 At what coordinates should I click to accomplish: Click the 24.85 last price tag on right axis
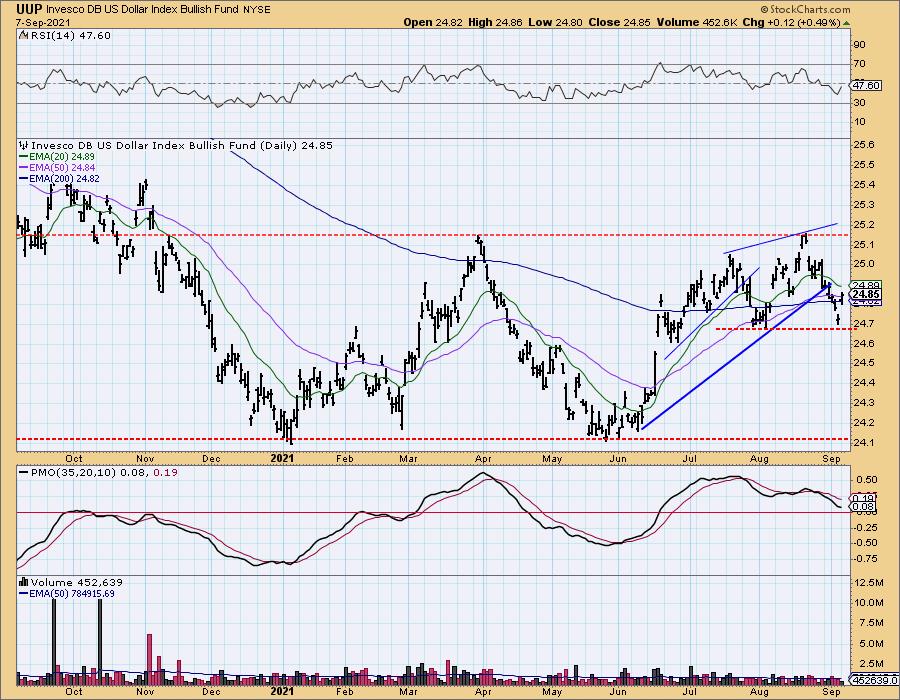[866, 295]
